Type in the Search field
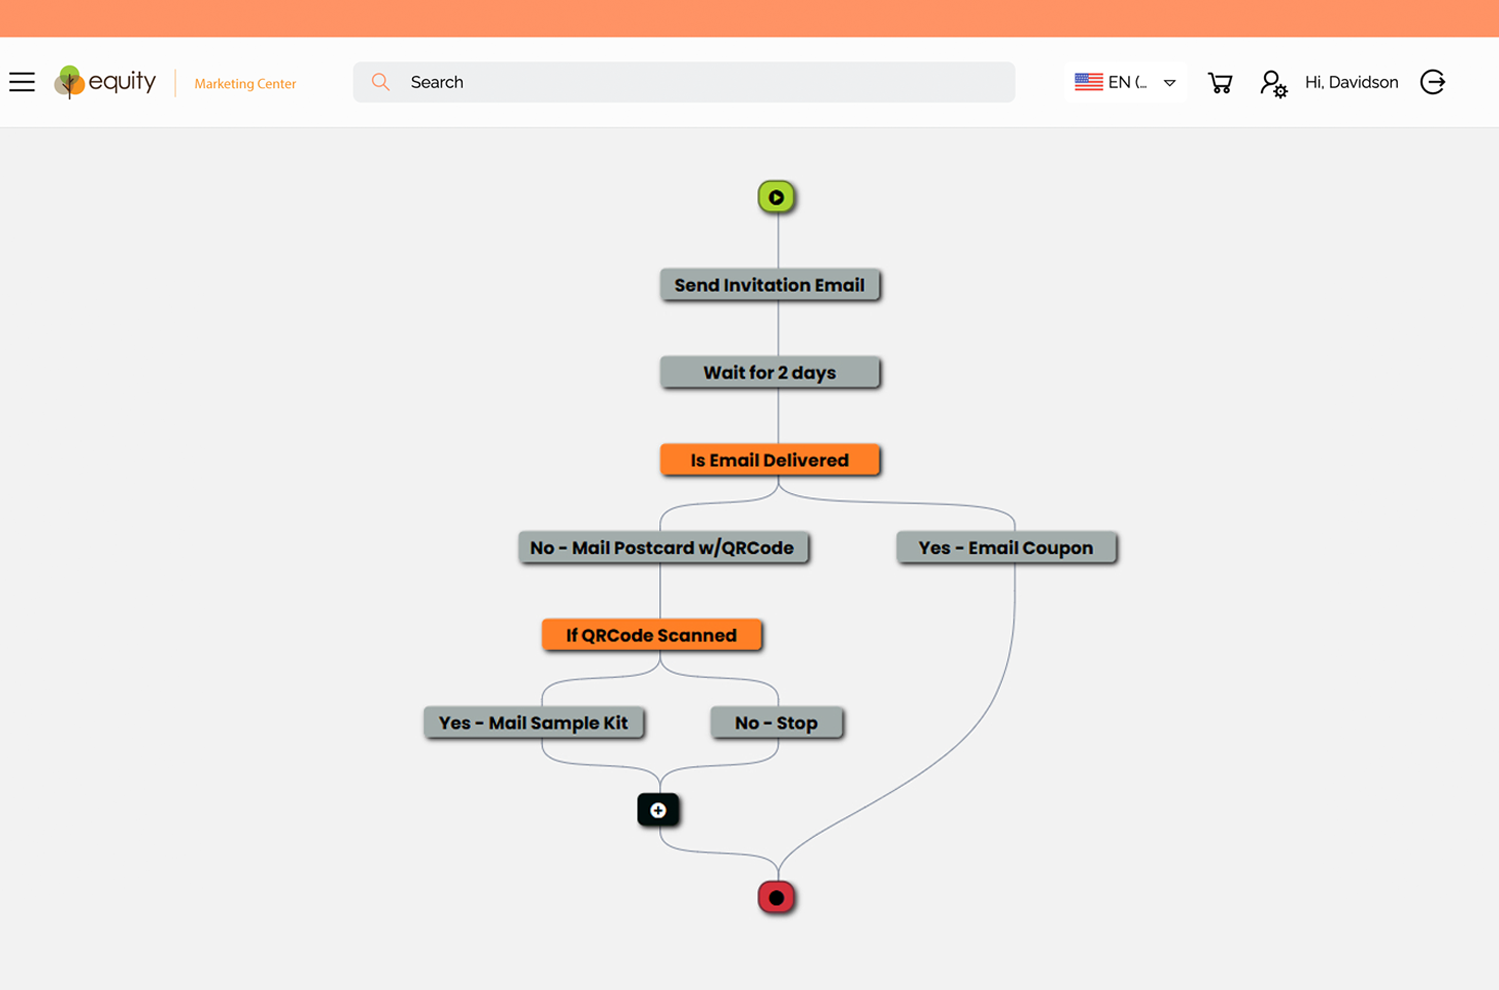The width and height of the screenshot is (1499, 990). point(700,82)
